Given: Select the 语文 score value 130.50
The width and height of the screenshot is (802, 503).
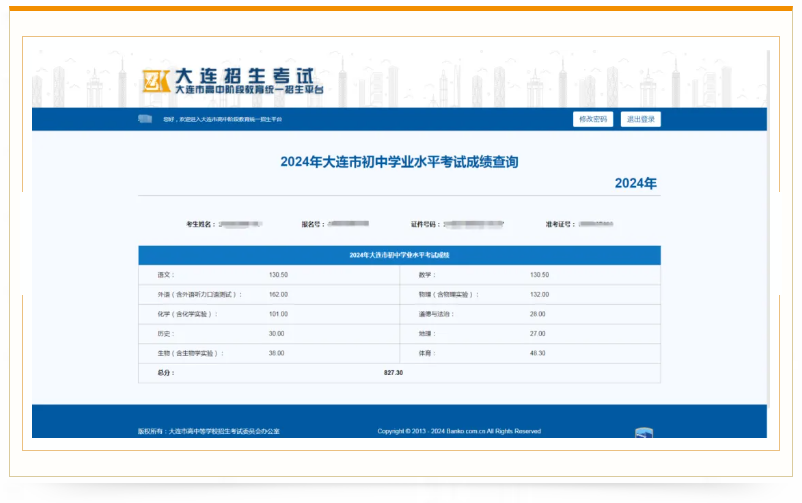Looking at the screenshot, I should [x=278, y=275].
